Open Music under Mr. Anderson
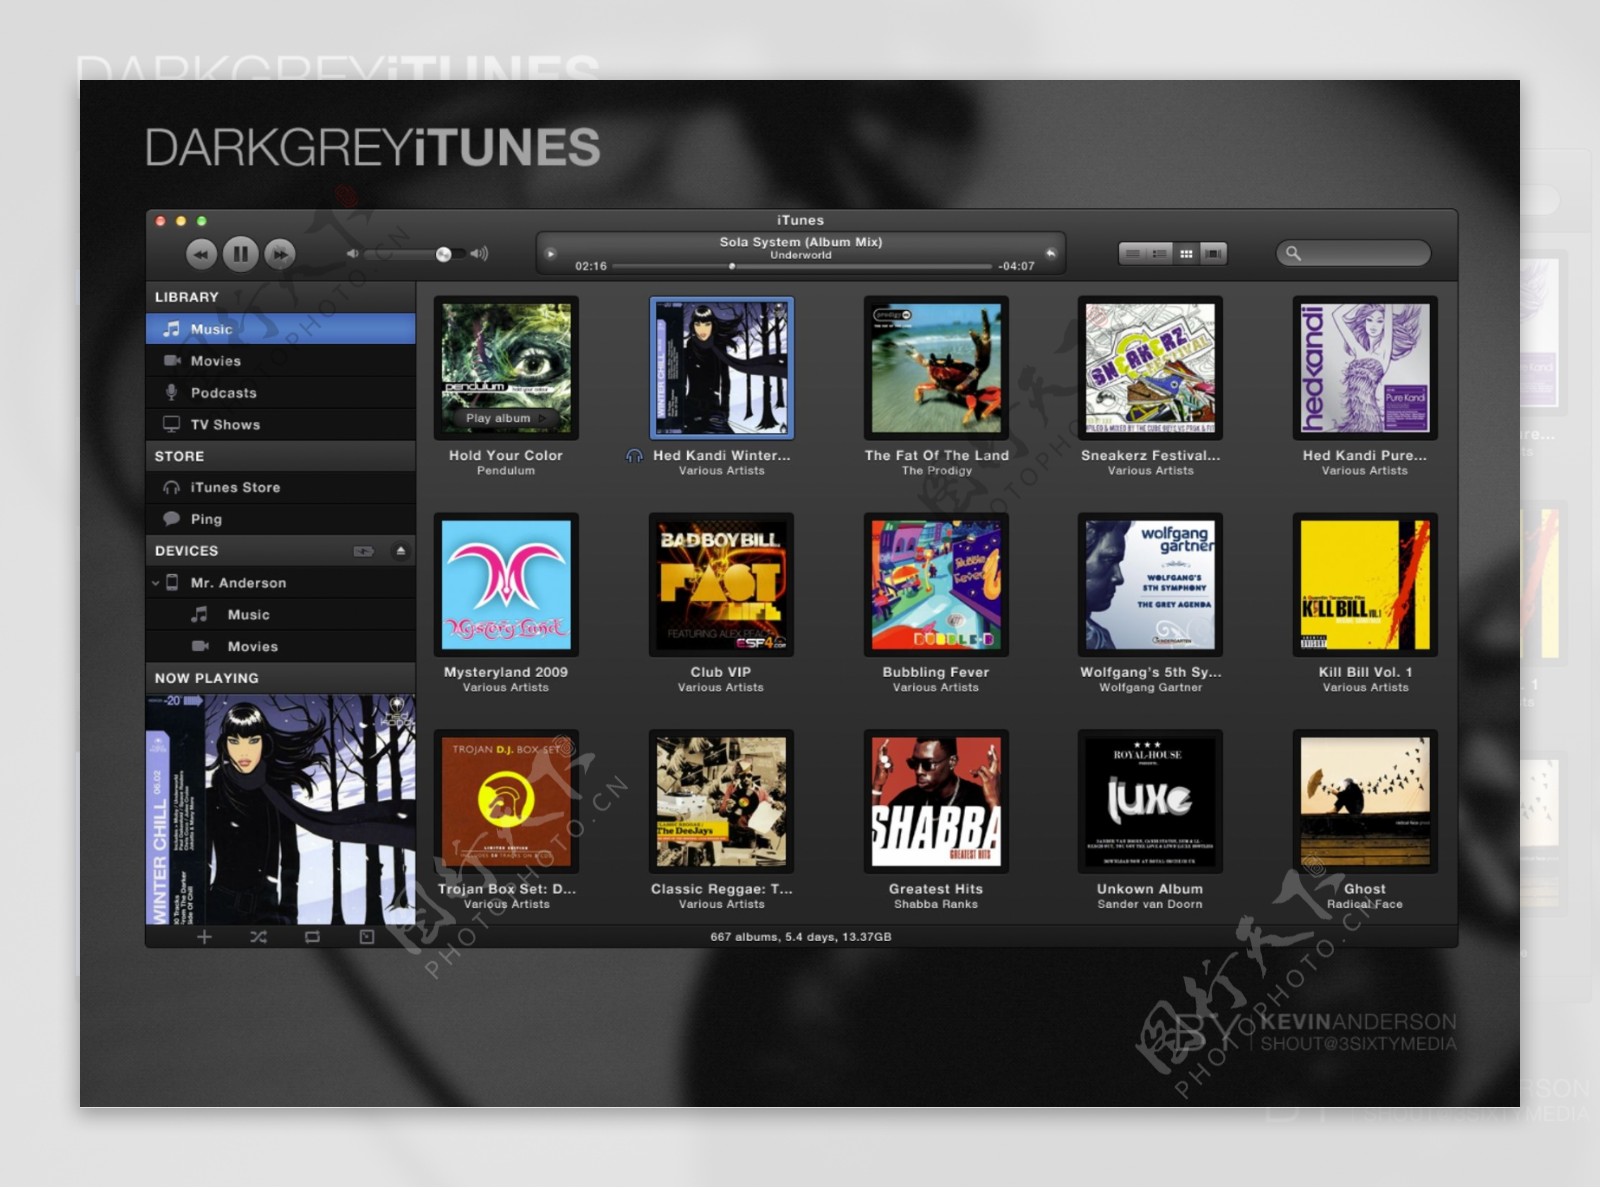This screenshot has height=1188, width=1600. coord(281,615)
